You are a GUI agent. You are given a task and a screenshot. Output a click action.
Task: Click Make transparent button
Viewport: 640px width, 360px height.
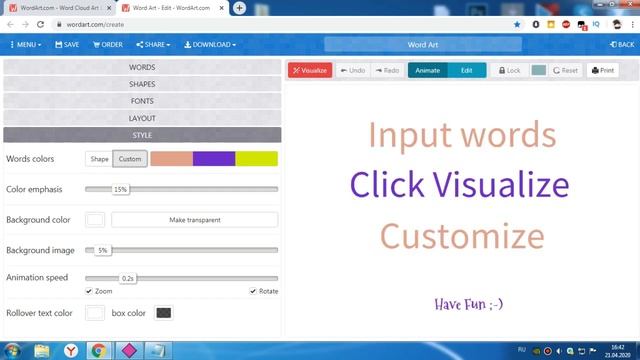[x=195, y=220]
